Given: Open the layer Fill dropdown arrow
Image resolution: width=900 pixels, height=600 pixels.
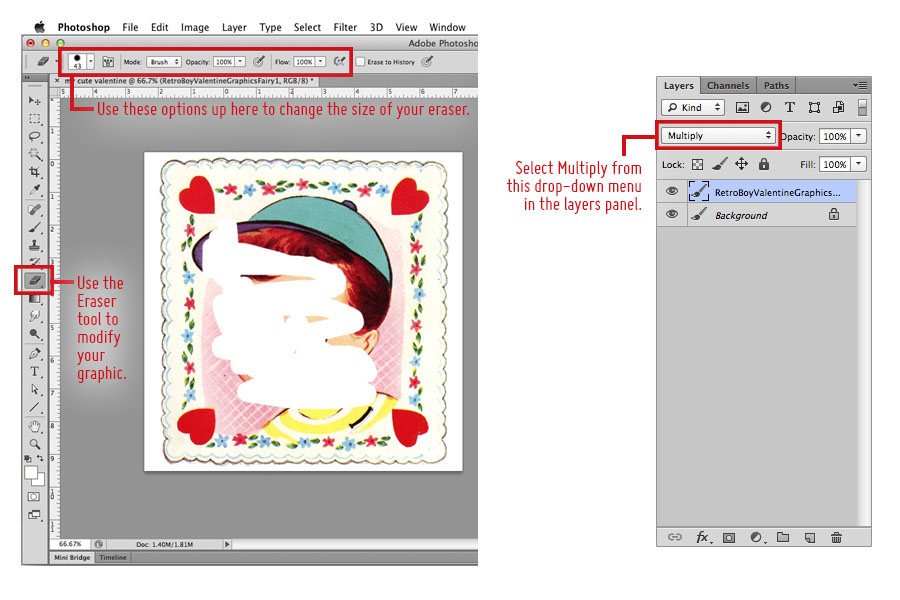Looking at the screenshot, I should (x=859, y=164).
